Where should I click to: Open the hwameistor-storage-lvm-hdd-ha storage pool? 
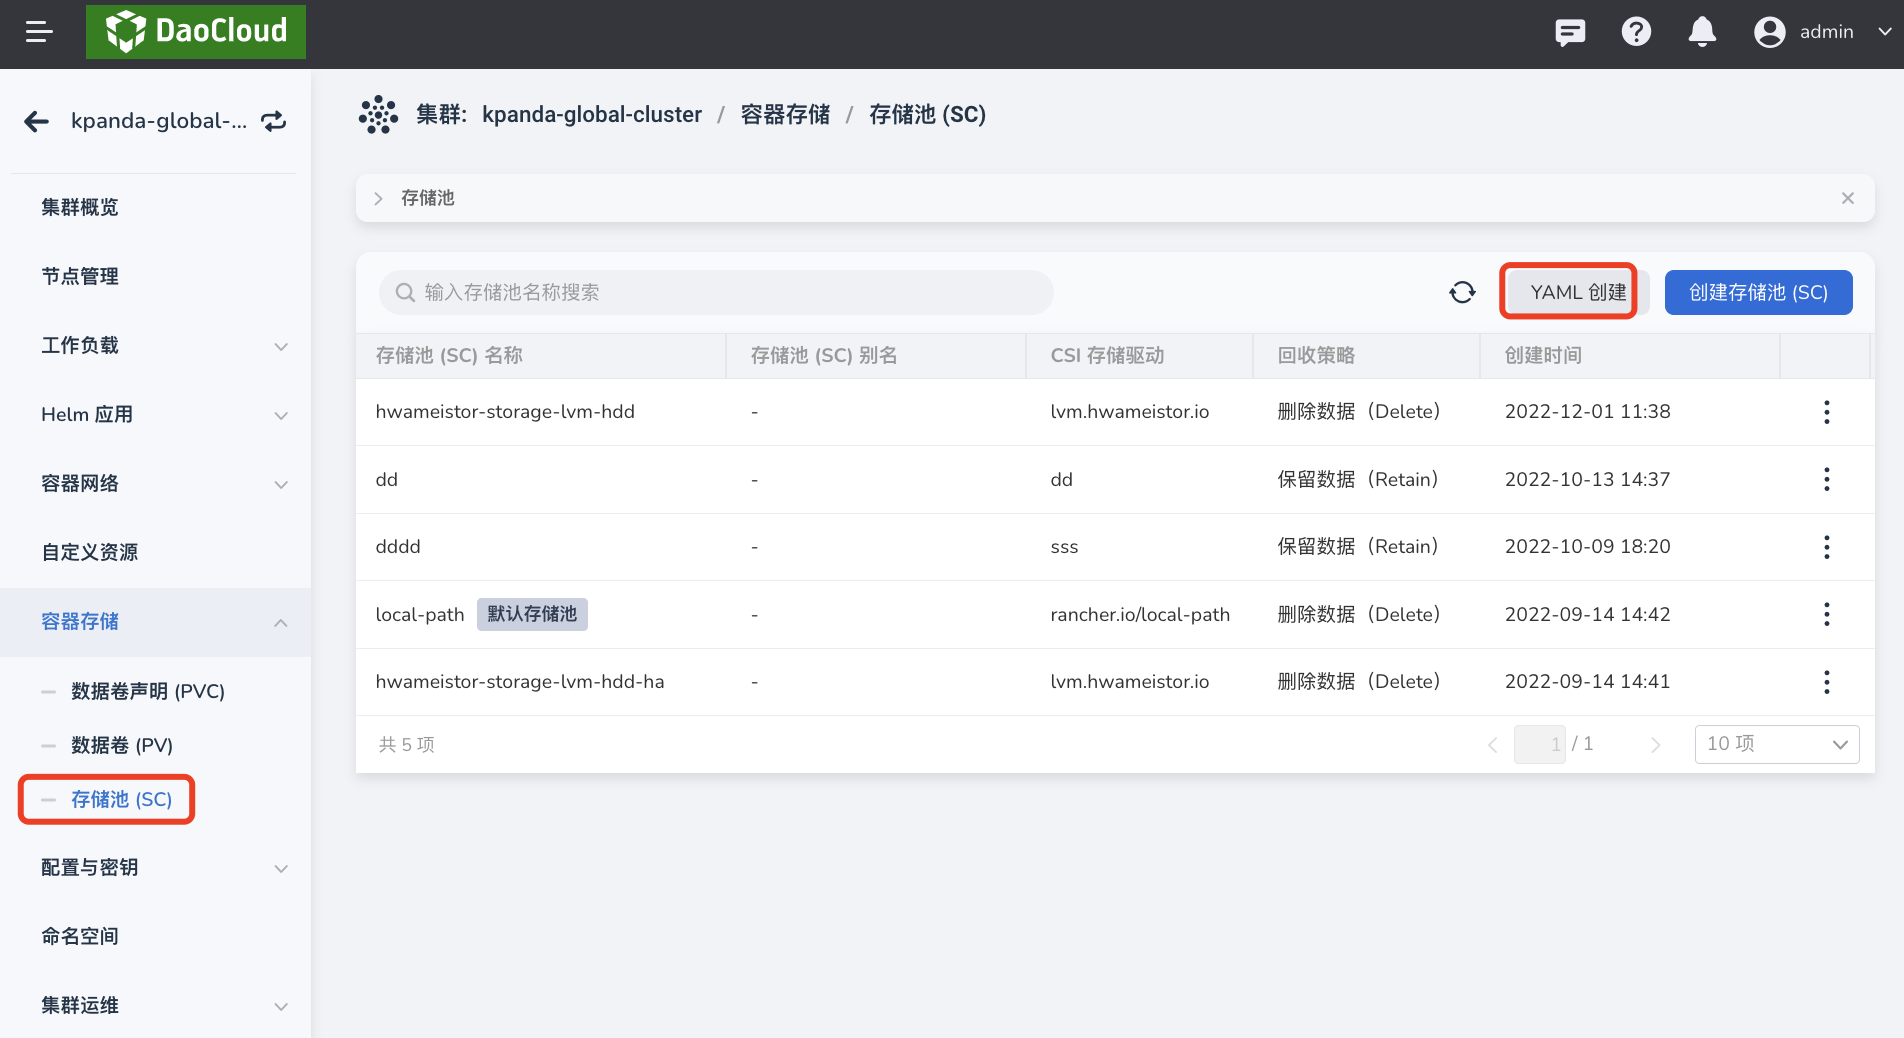point(520,682)
